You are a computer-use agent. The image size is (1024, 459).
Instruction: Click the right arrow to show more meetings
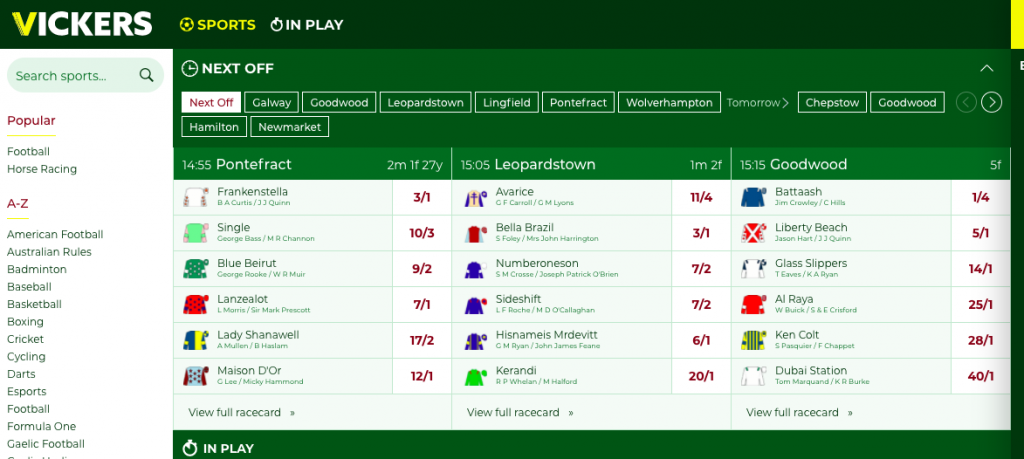tap(991, 103)
